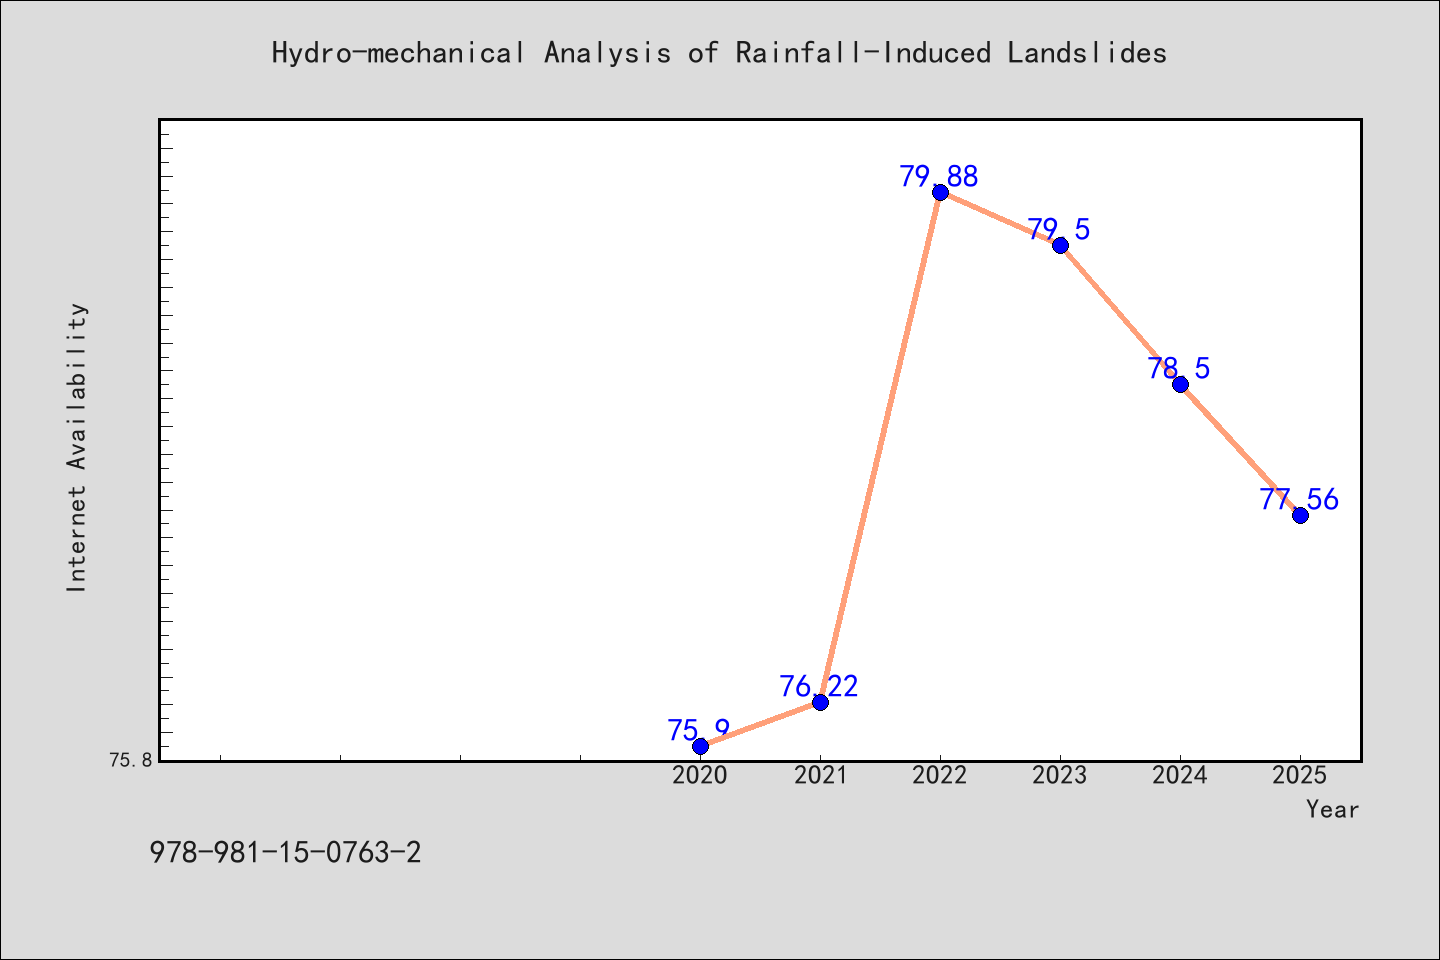Click the footnote 978-981-15-0763-2
1440x960 pixels.
[286, 853]
